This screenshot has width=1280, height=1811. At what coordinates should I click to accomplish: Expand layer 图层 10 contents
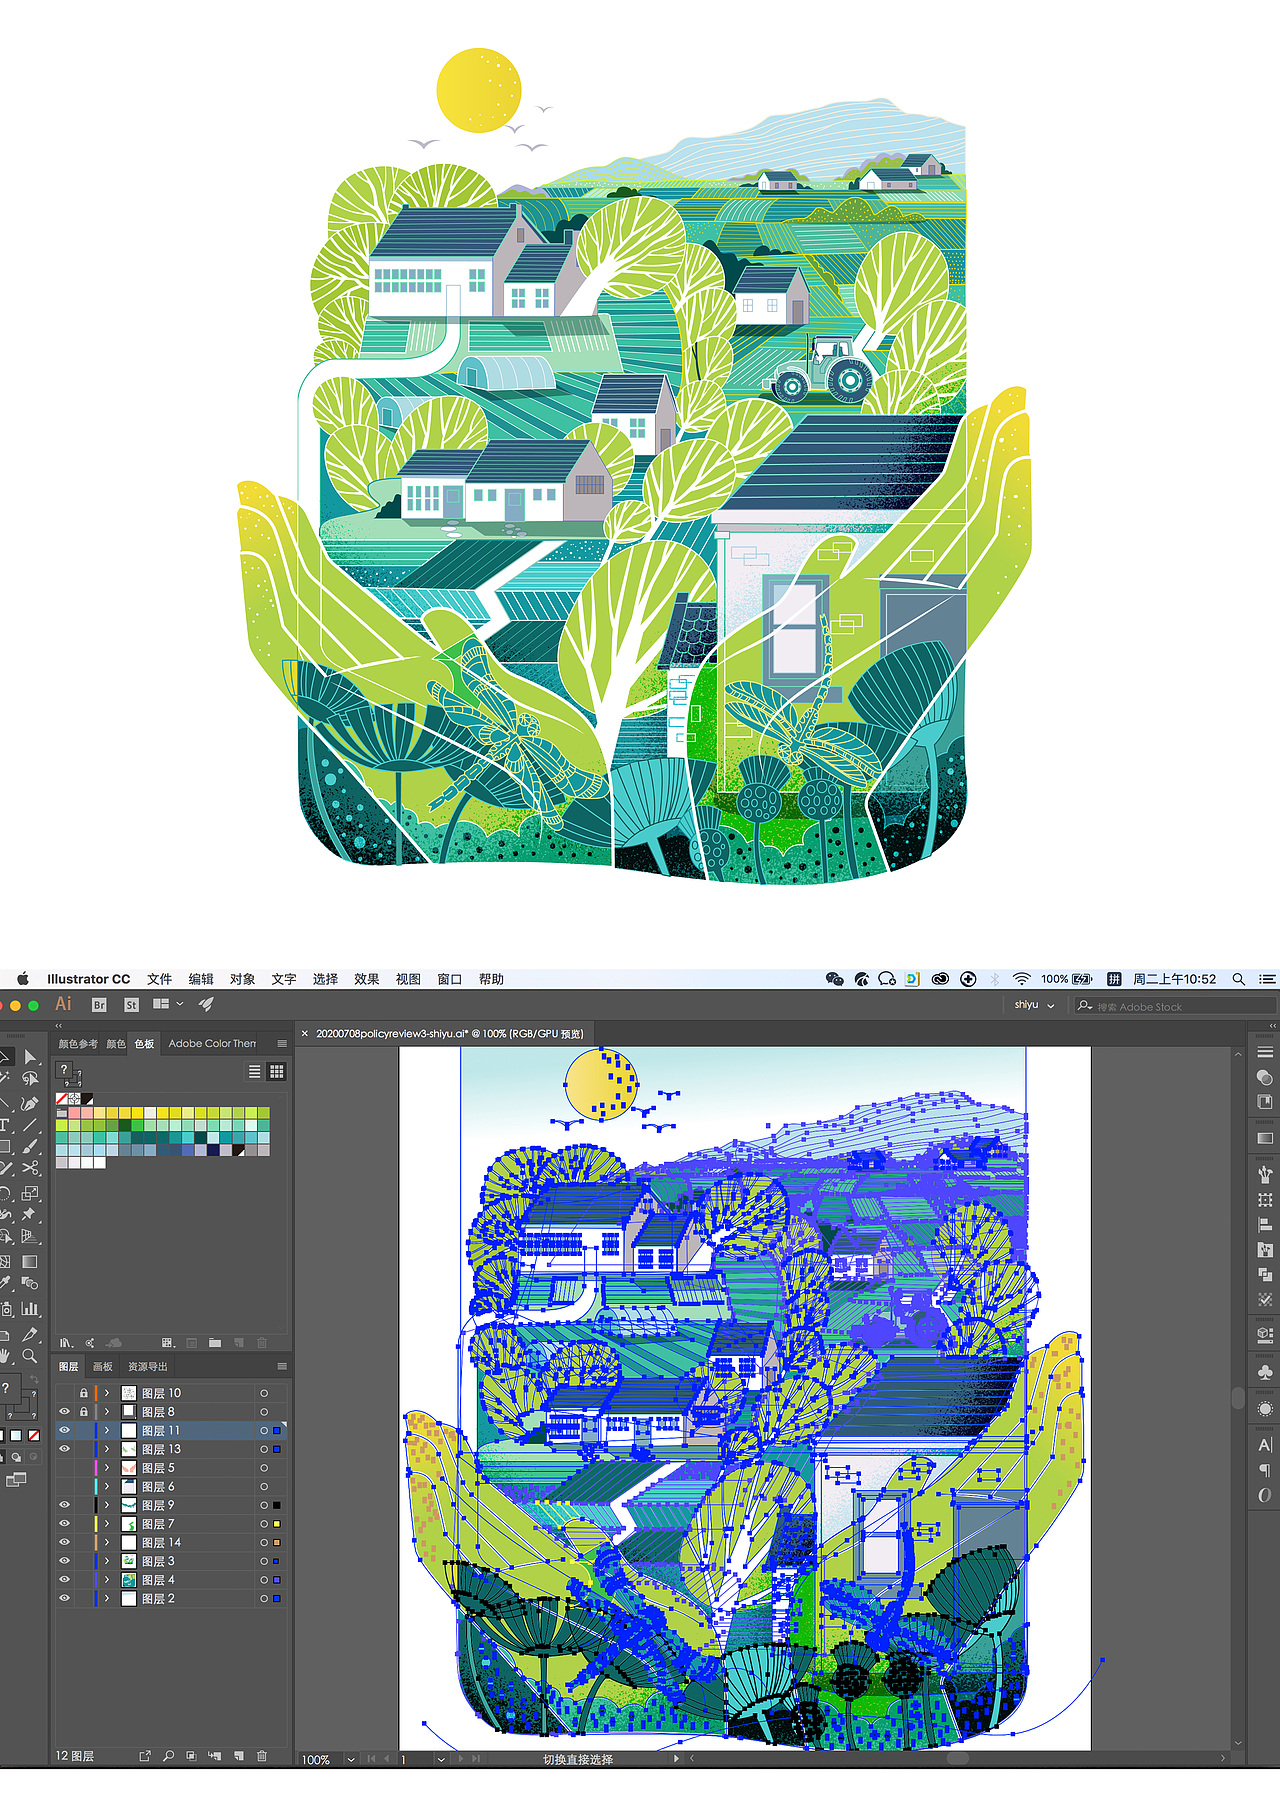[107, 1393]
